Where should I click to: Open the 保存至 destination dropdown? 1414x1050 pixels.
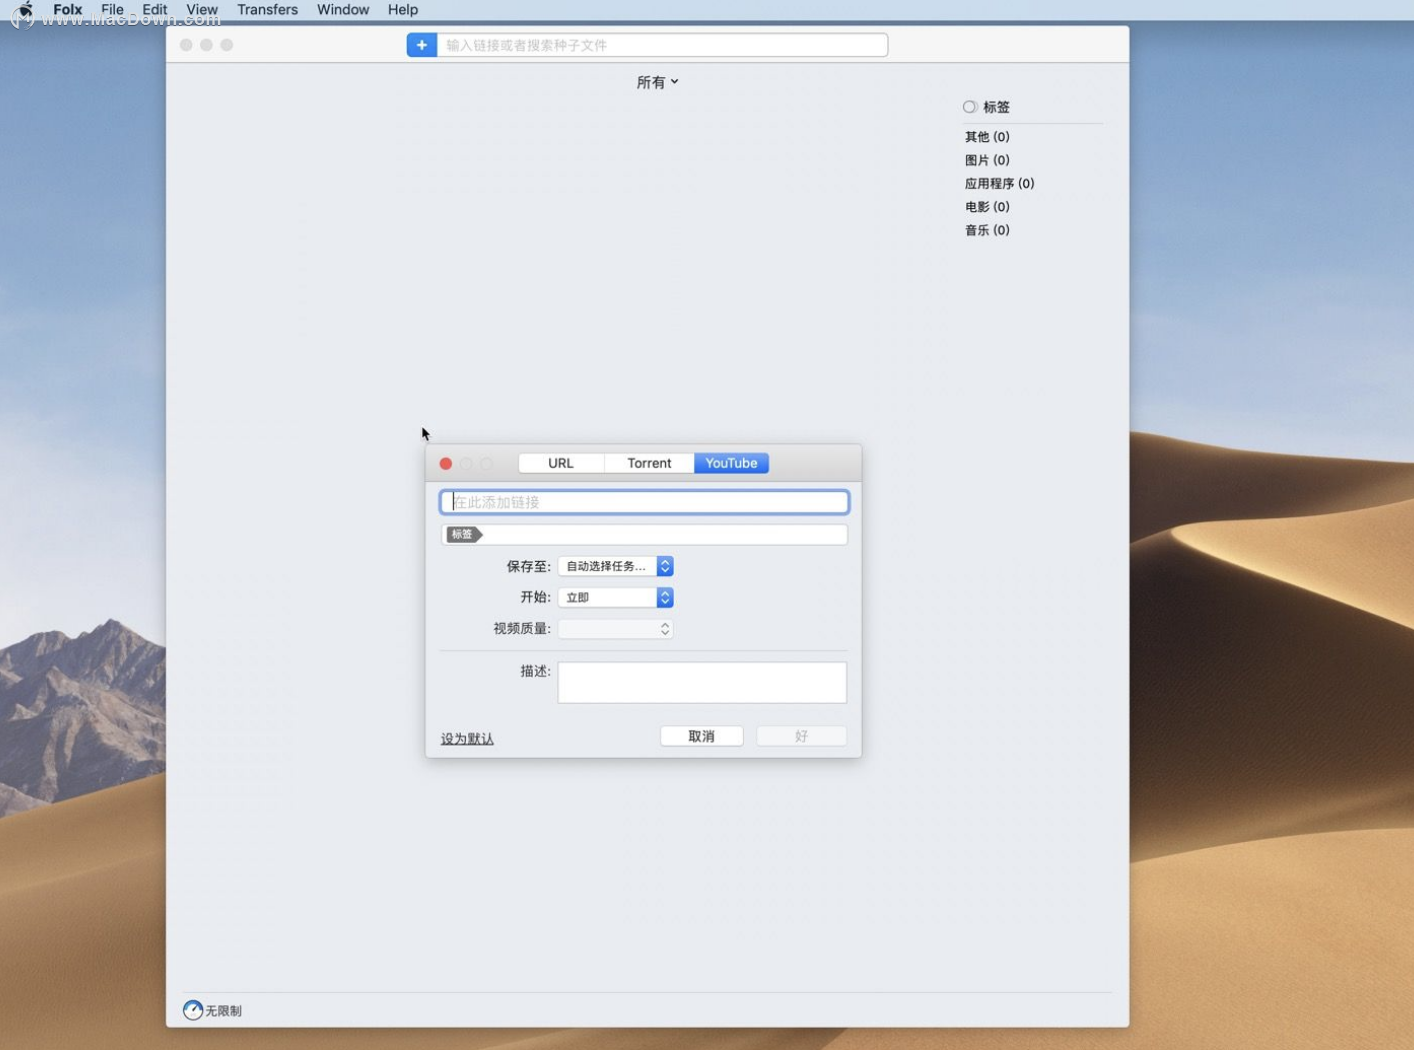point(615,566)
